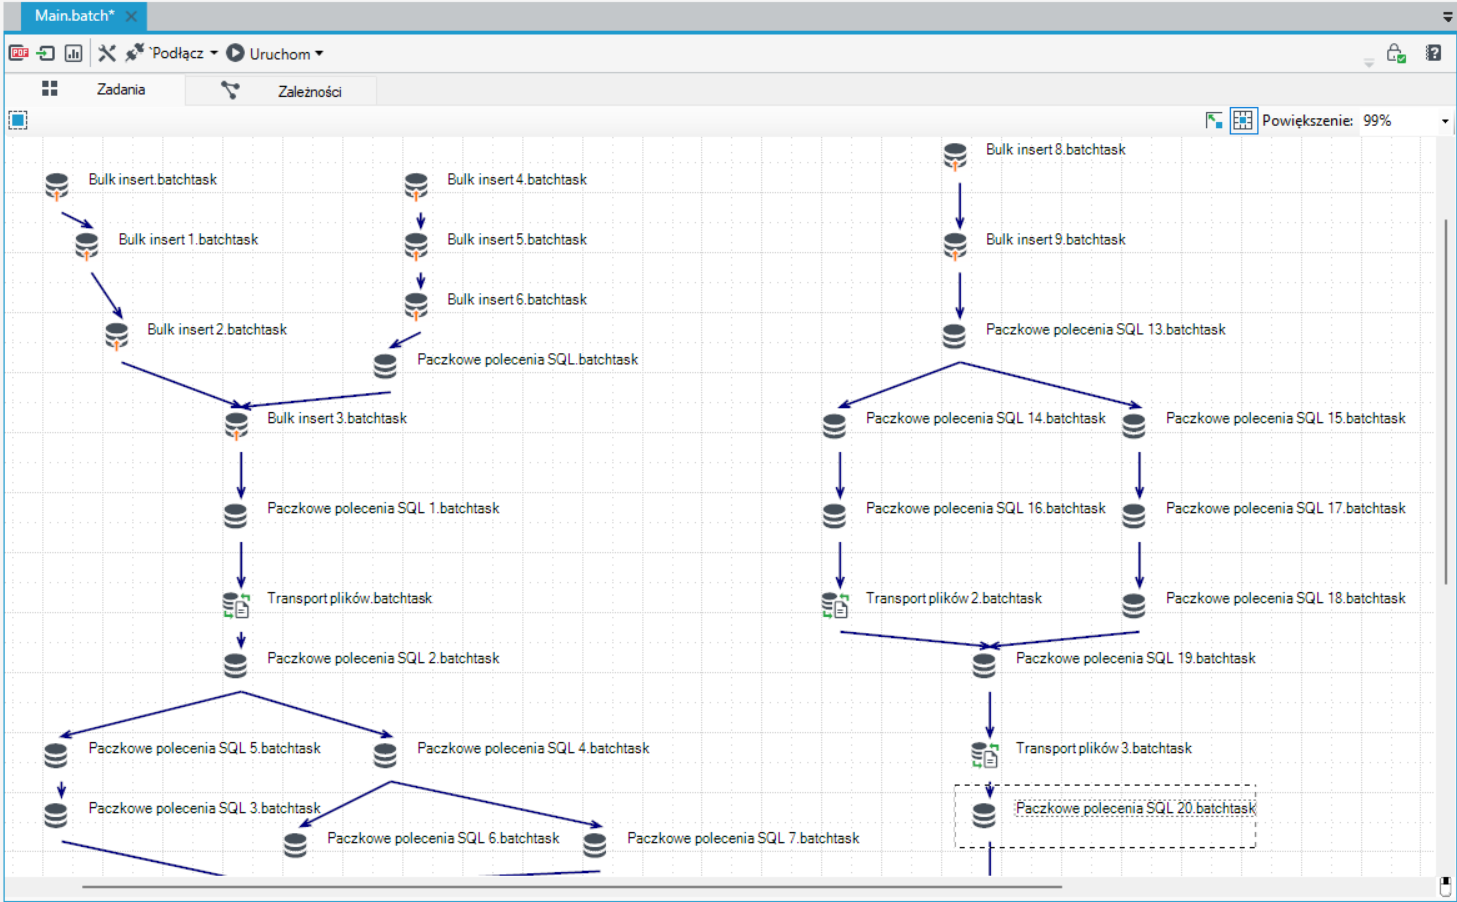Click the Bulk insert 6.batchtask label

tap(517, 299)
